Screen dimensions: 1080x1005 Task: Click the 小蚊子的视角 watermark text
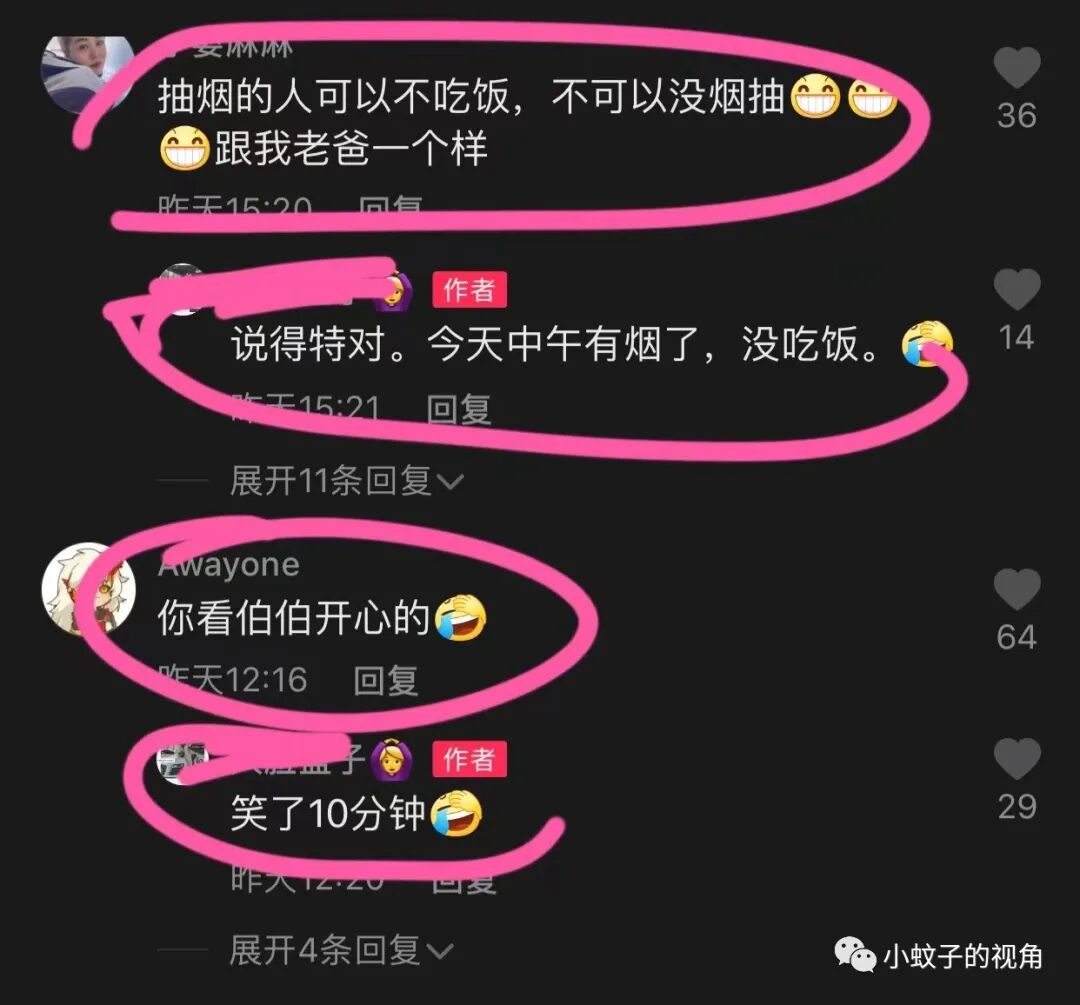point(963,956)
